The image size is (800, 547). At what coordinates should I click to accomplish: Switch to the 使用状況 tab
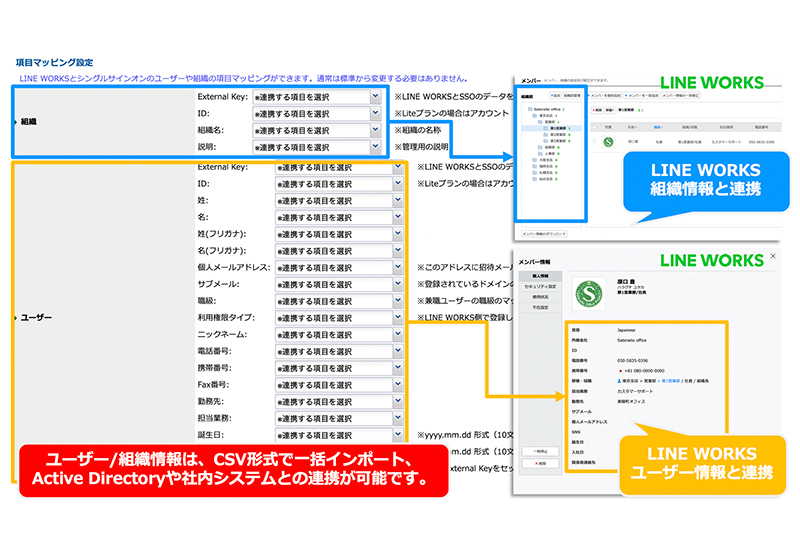[x=540, y=297]
